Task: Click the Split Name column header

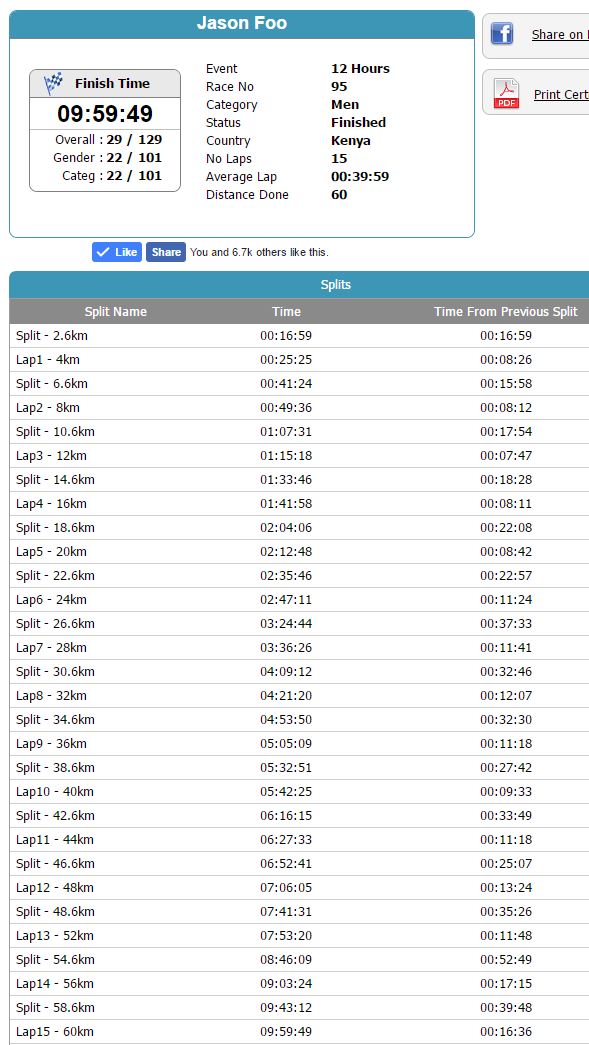Action: tap(115, 311)
